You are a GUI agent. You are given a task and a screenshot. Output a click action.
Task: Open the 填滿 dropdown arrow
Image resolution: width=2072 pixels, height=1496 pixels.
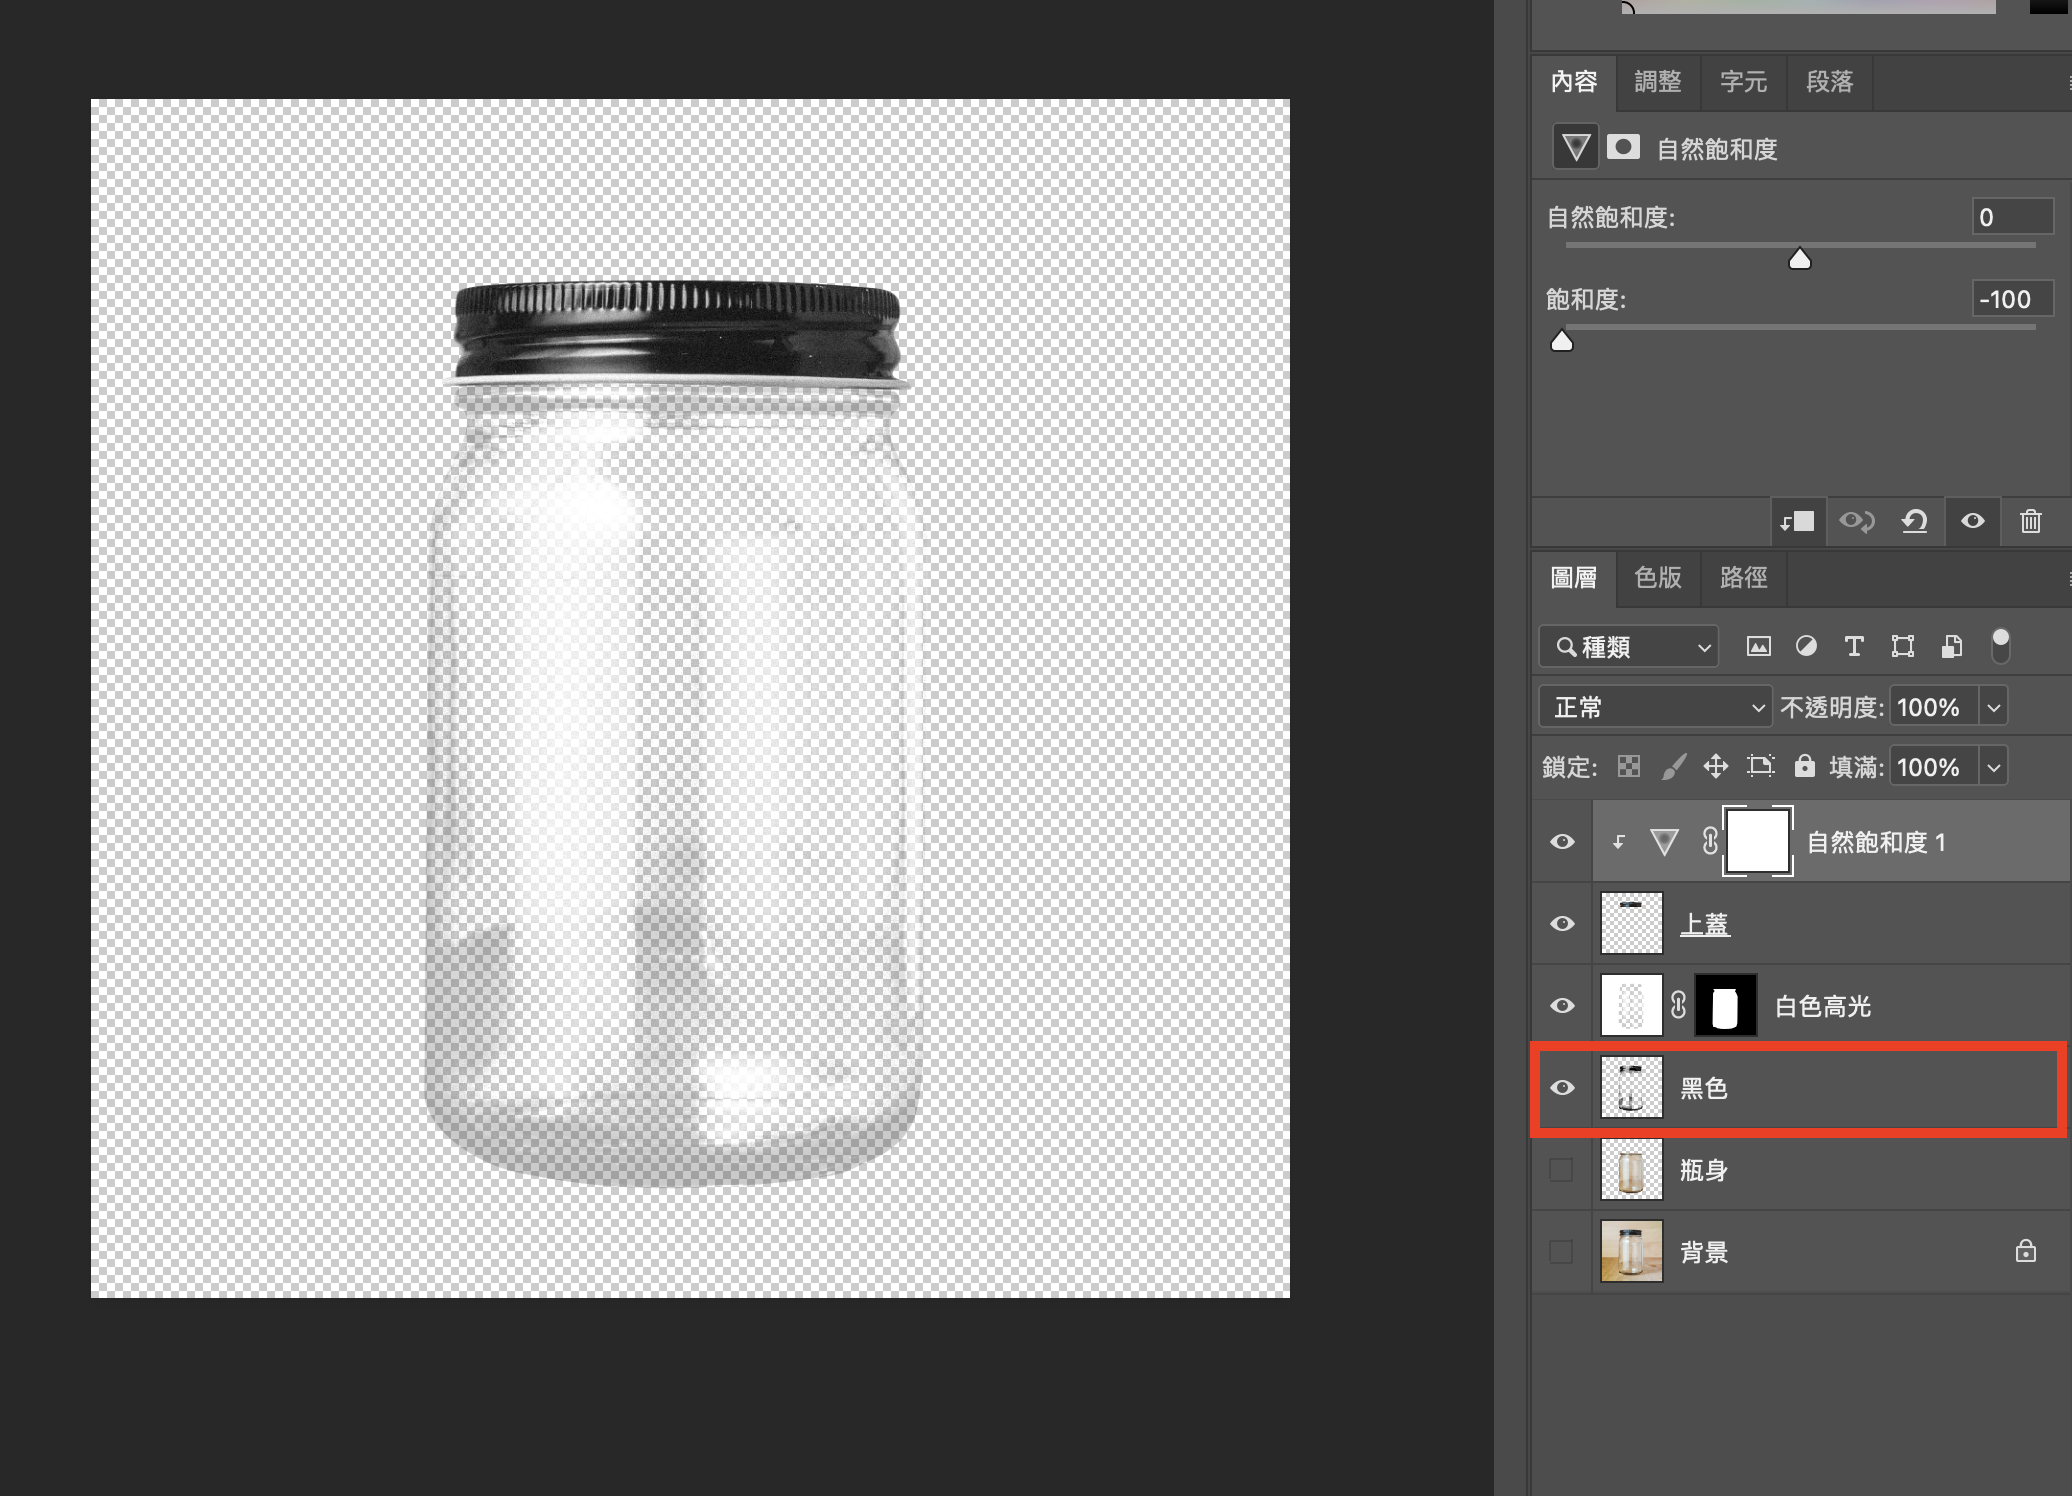click(x=1994, y=767)
